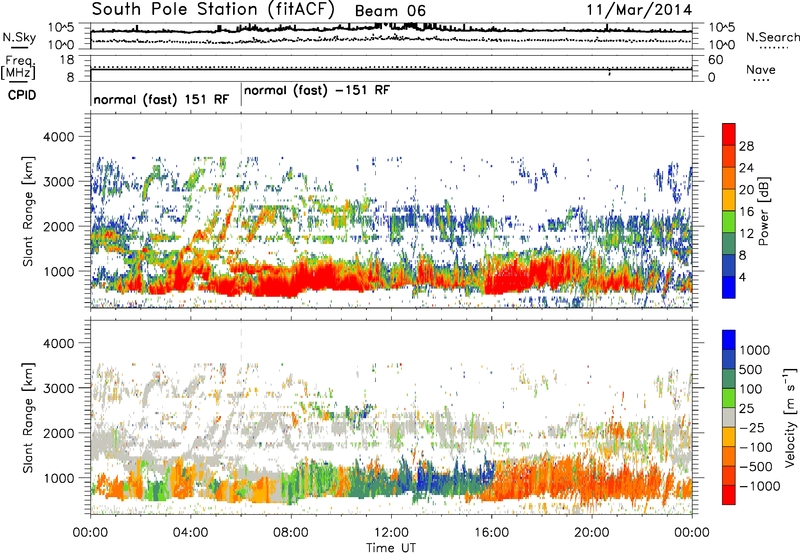Click the "500" label on the velocity colorbar

coord(751,369)
